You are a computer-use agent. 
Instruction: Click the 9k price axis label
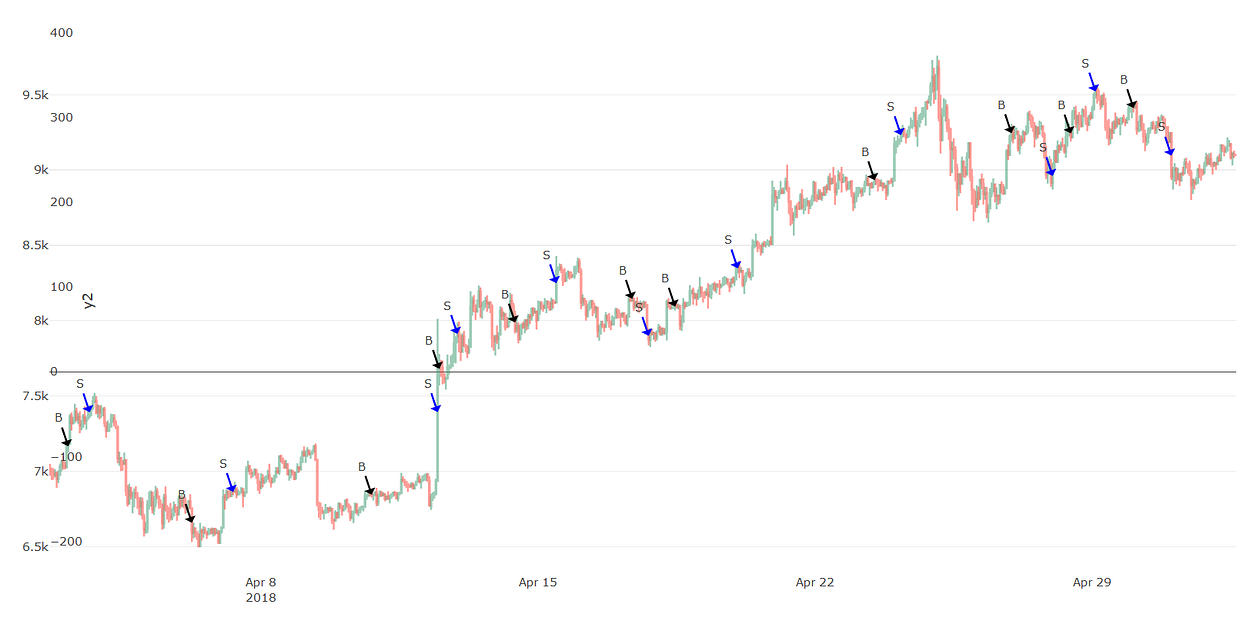[39, 170]
